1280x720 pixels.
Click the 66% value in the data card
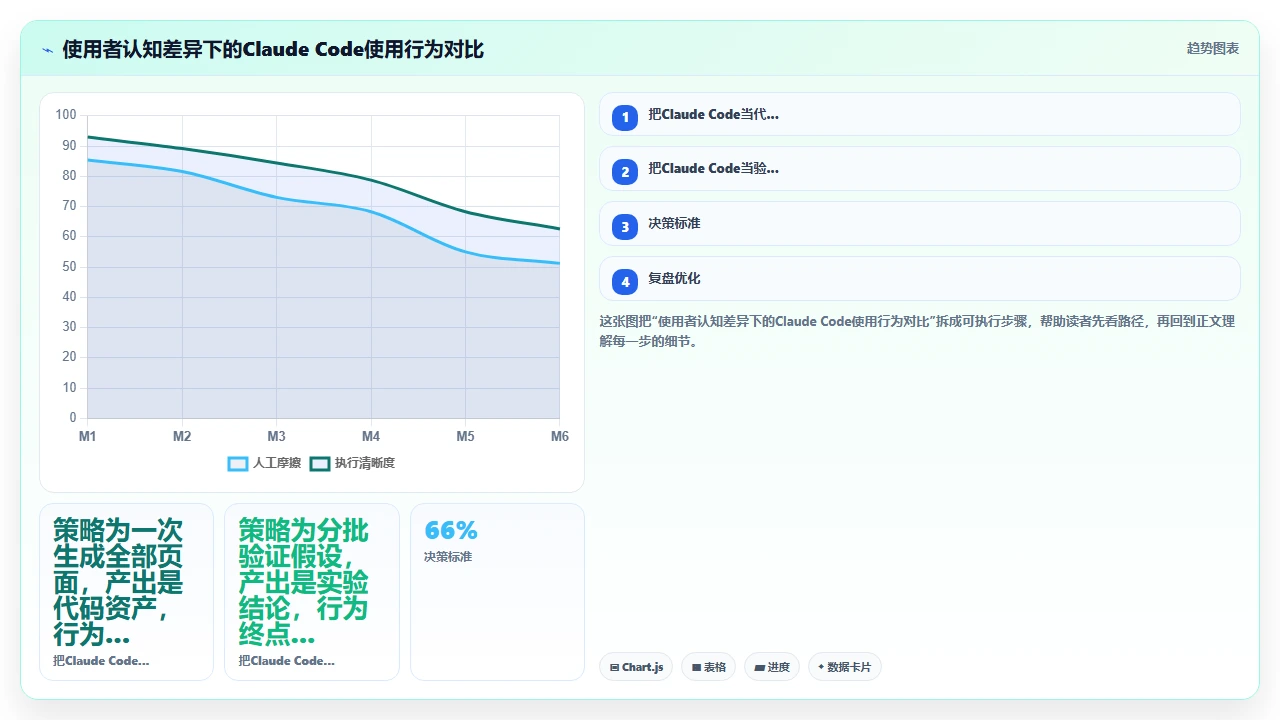pos(451,530)
